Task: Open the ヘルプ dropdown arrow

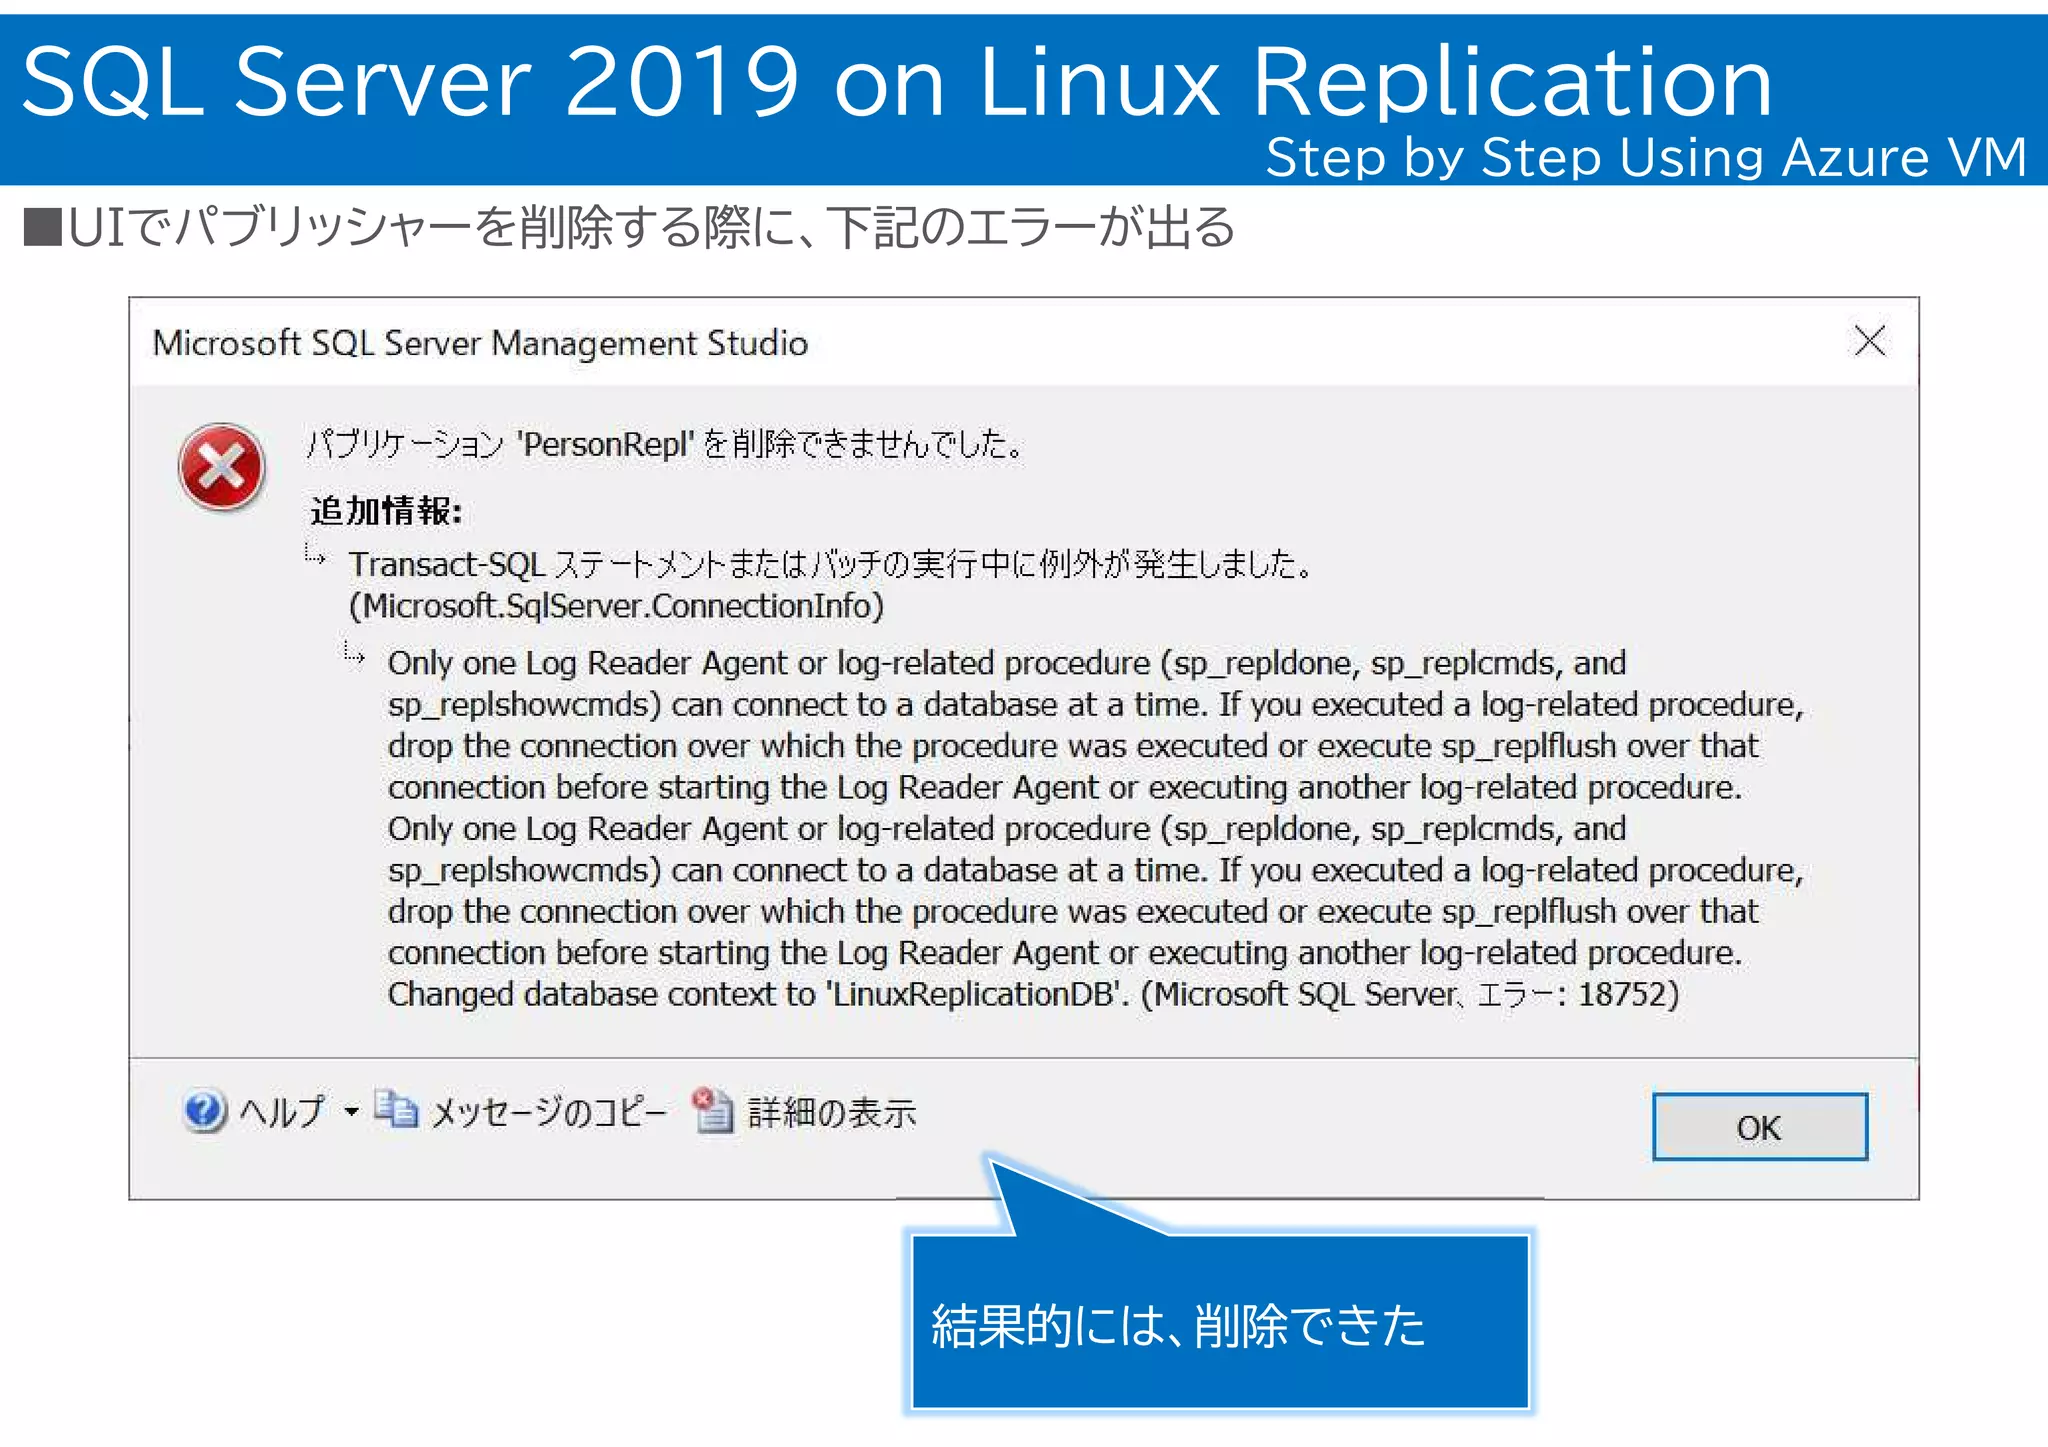Action: pos(351,1111)
